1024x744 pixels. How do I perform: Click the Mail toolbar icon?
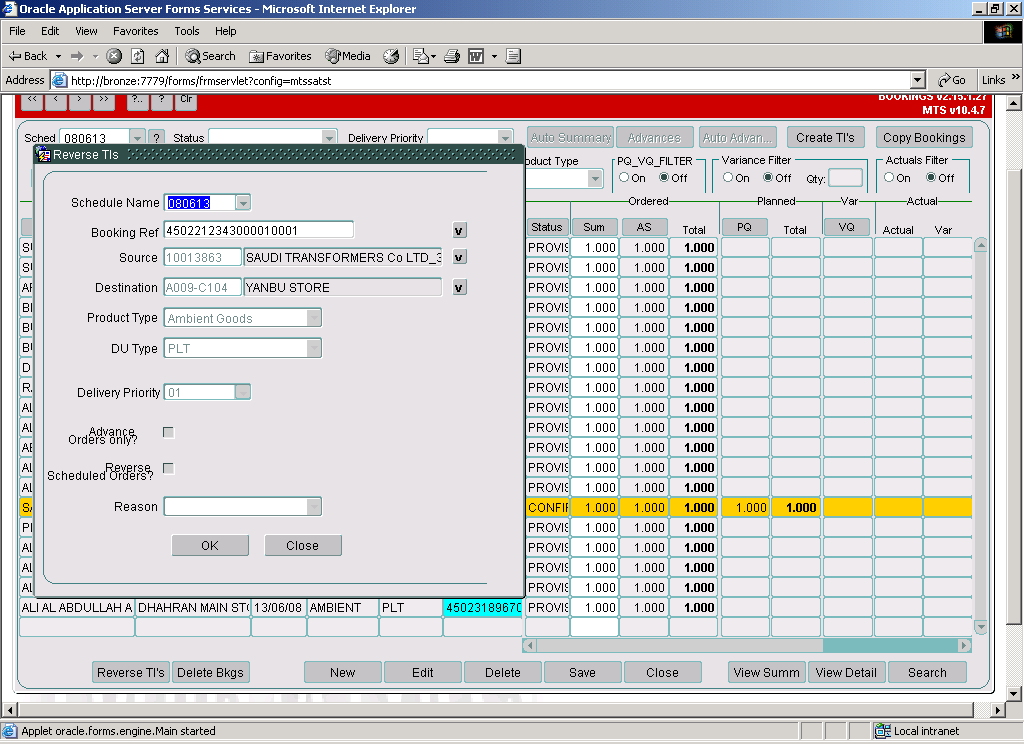tap(421, 56)
